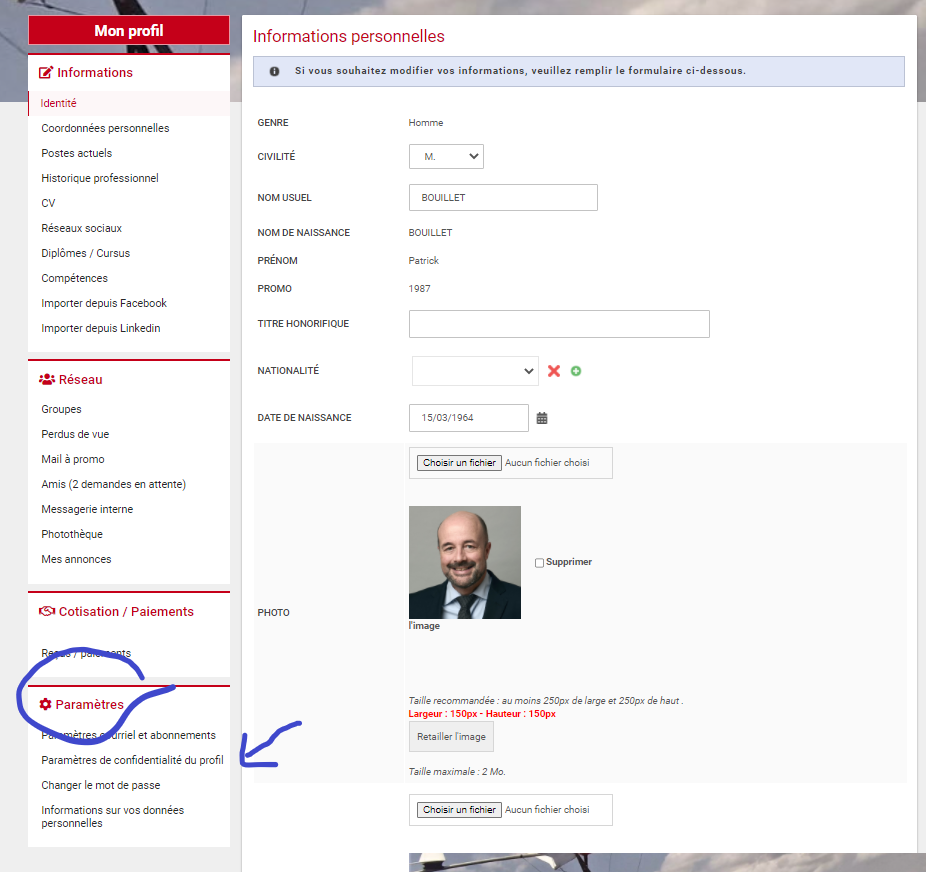Click the Réseau people icon
The height and width of the screenshot is (872, 926).
click(47, 379)
